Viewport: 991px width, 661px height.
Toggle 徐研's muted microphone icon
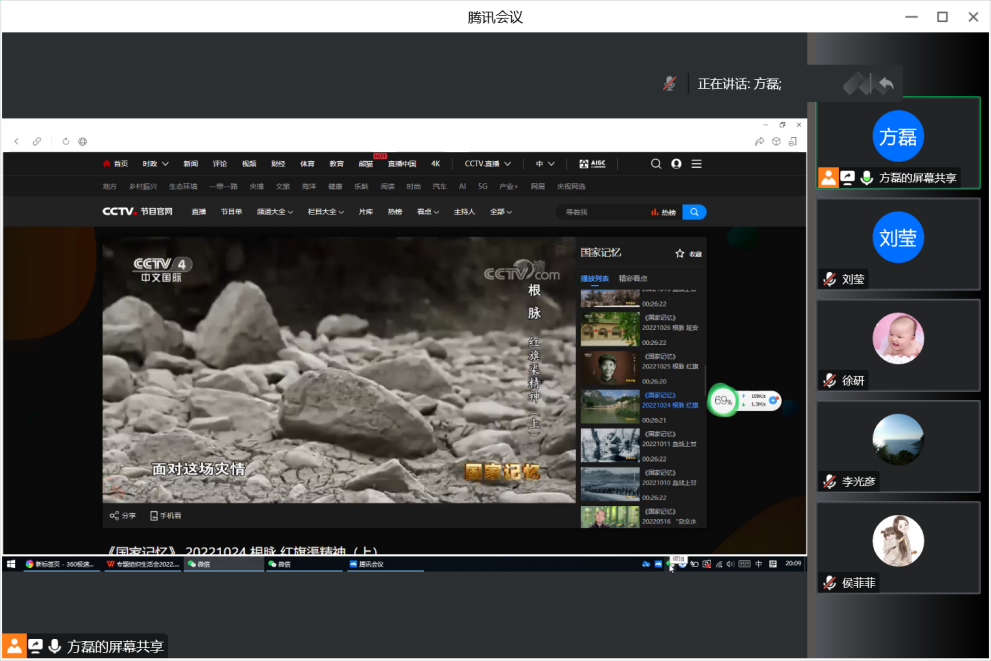coord(830,380)
